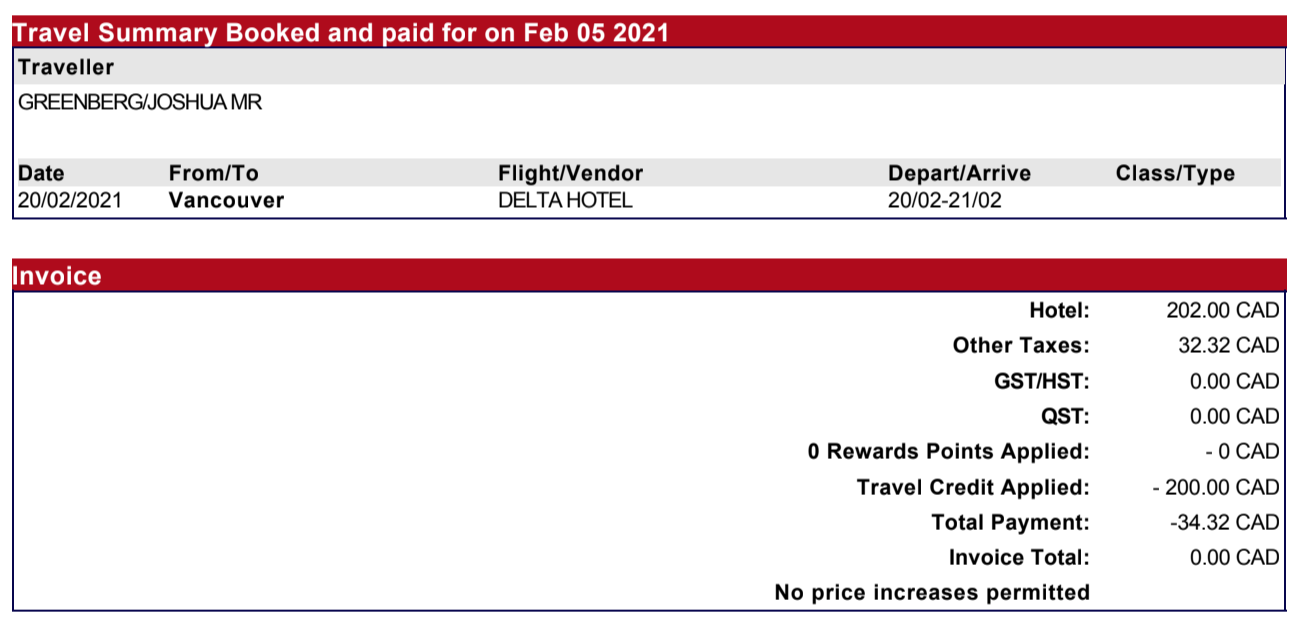Viewport: 1300px width, 620px height.
Task: Click the red Invoice section header
Action: (x=58, y=276)
